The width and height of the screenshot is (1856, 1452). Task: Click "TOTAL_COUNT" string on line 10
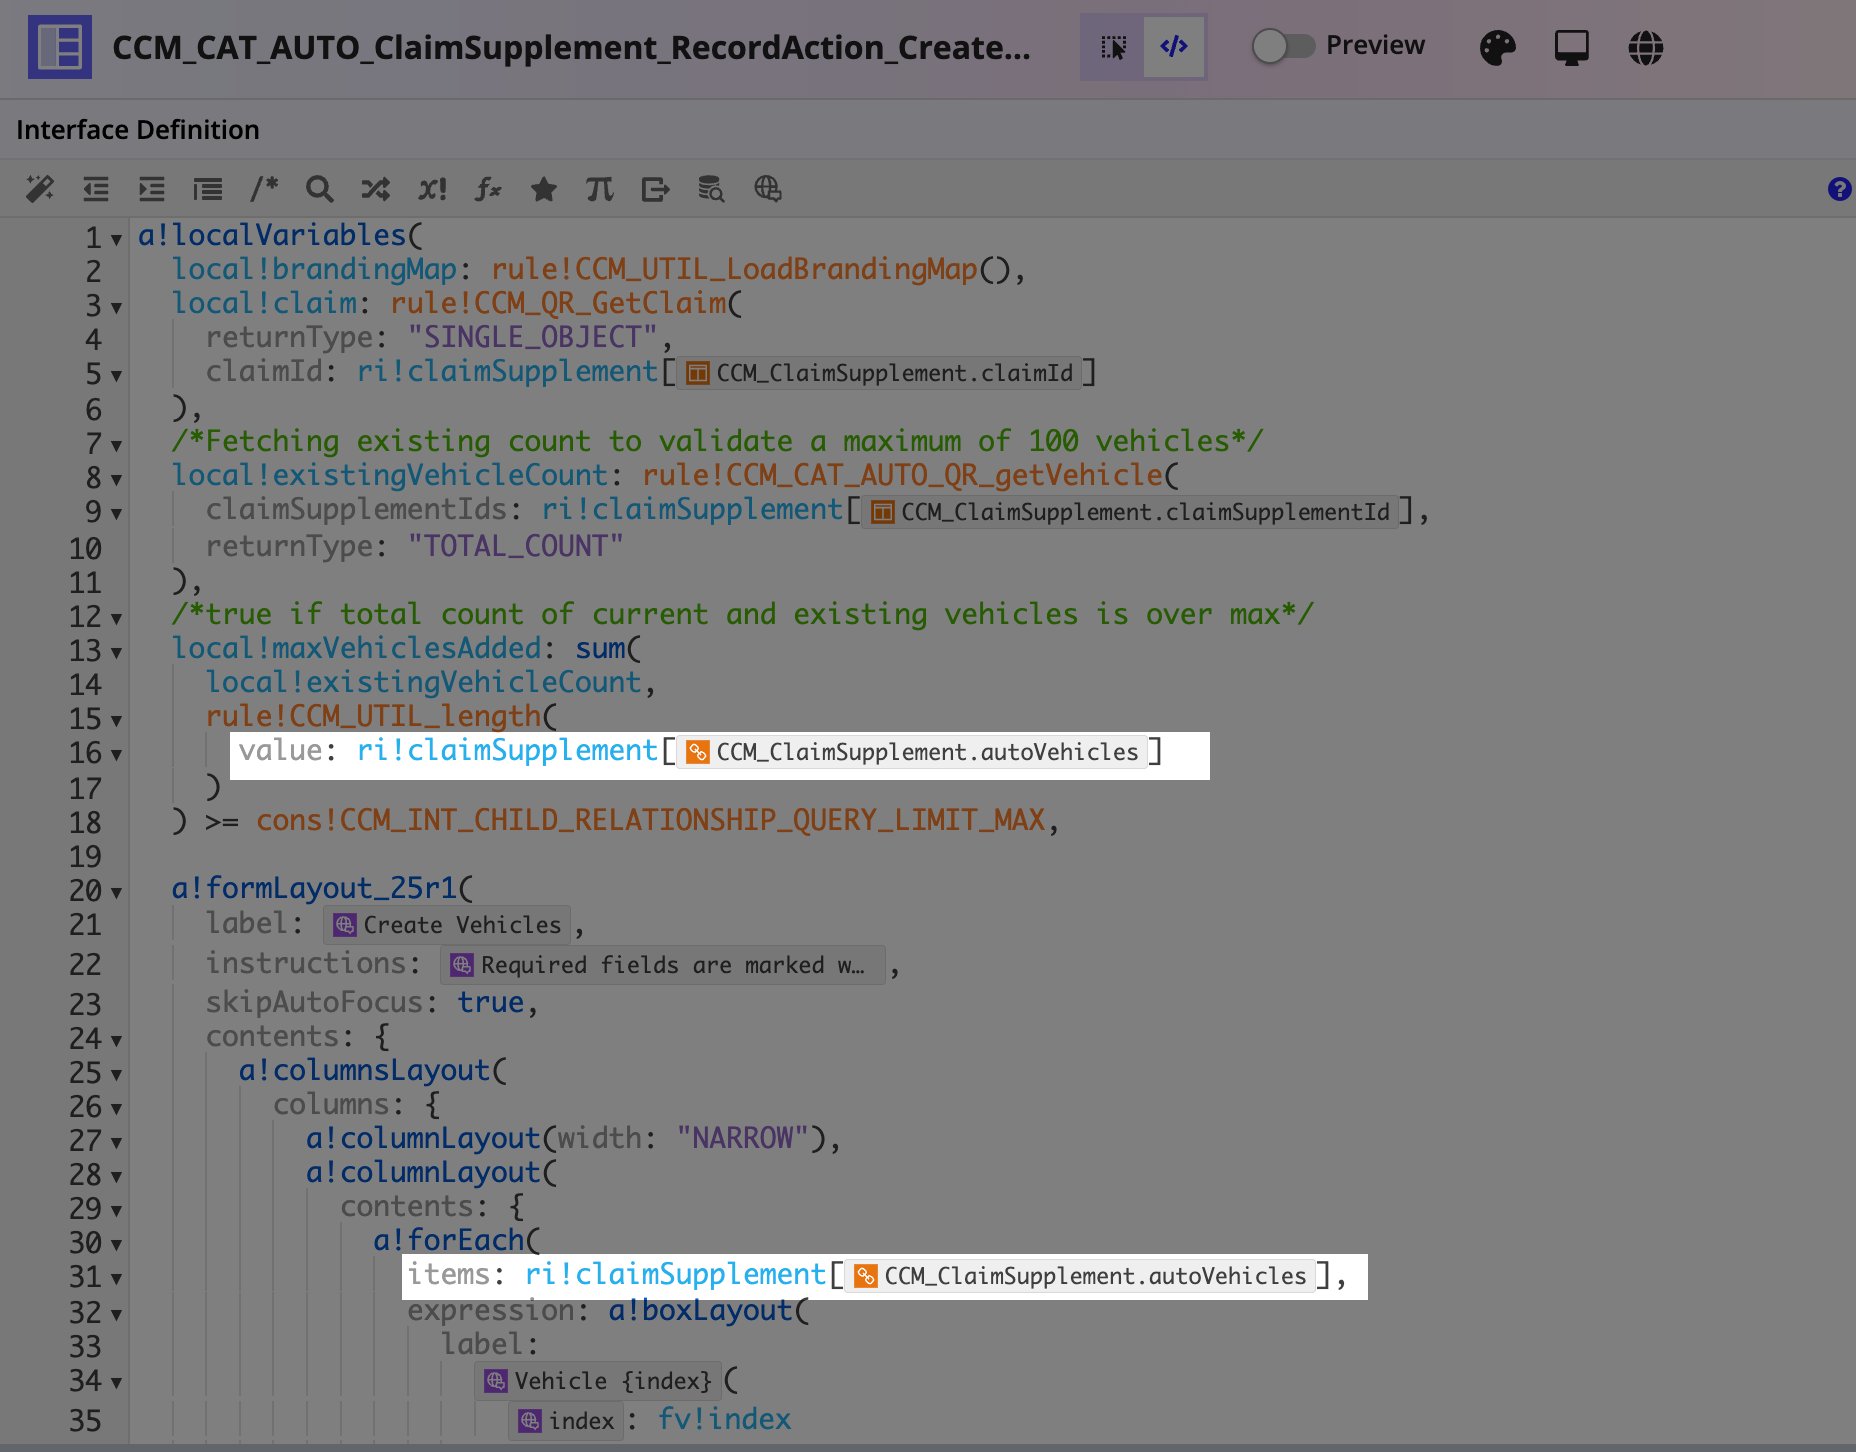[x=515, y=546]
